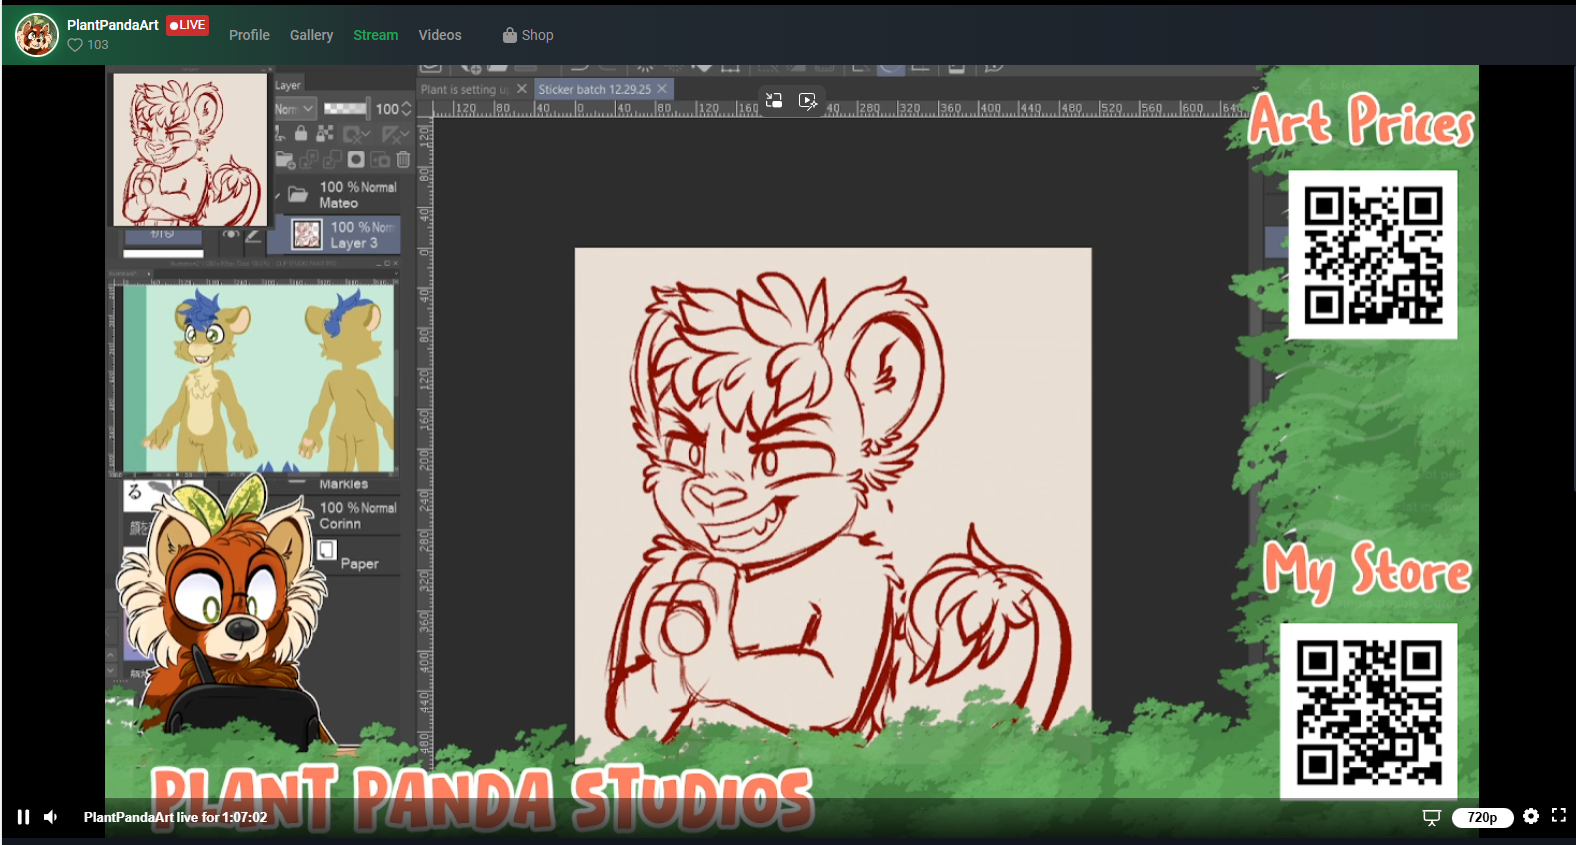Click the cast-to-screen icon in player bar

click(x=1431, y=817)
